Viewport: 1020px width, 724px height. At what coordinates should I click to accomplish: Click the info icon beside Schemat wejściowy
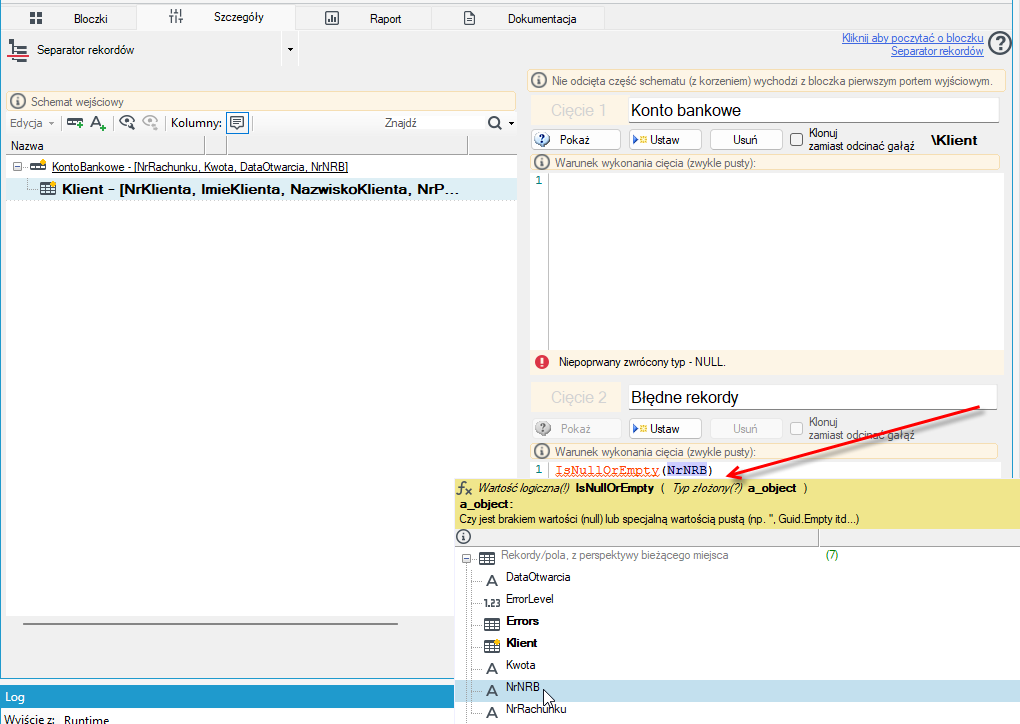[18, 101]
